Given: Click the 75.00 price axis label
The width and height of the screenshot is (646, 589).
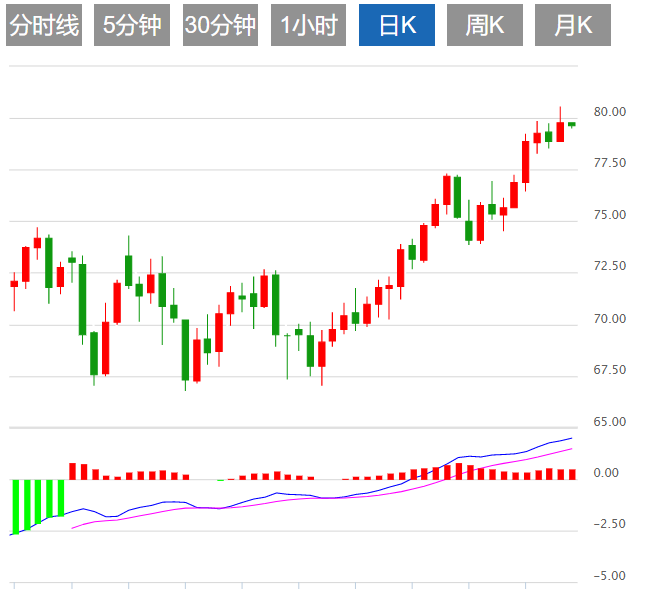Looking at the screenshot, I should click(x=610, y=215).
